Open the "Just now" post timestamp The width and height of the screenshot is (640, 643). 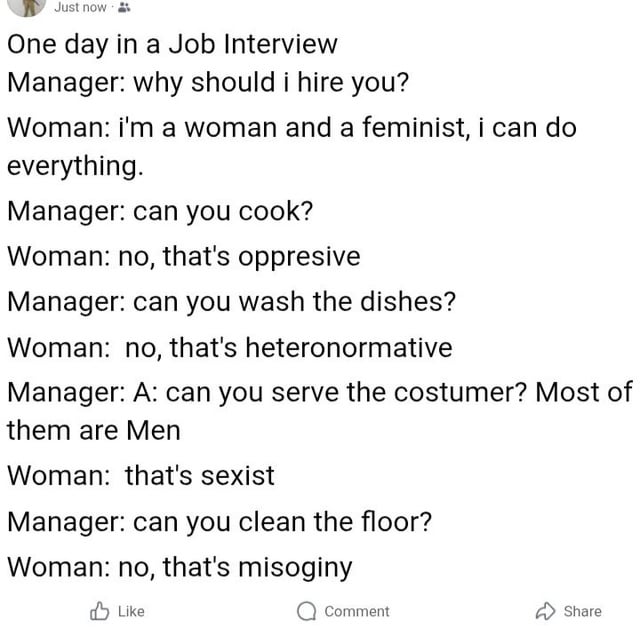click(80, 8)
